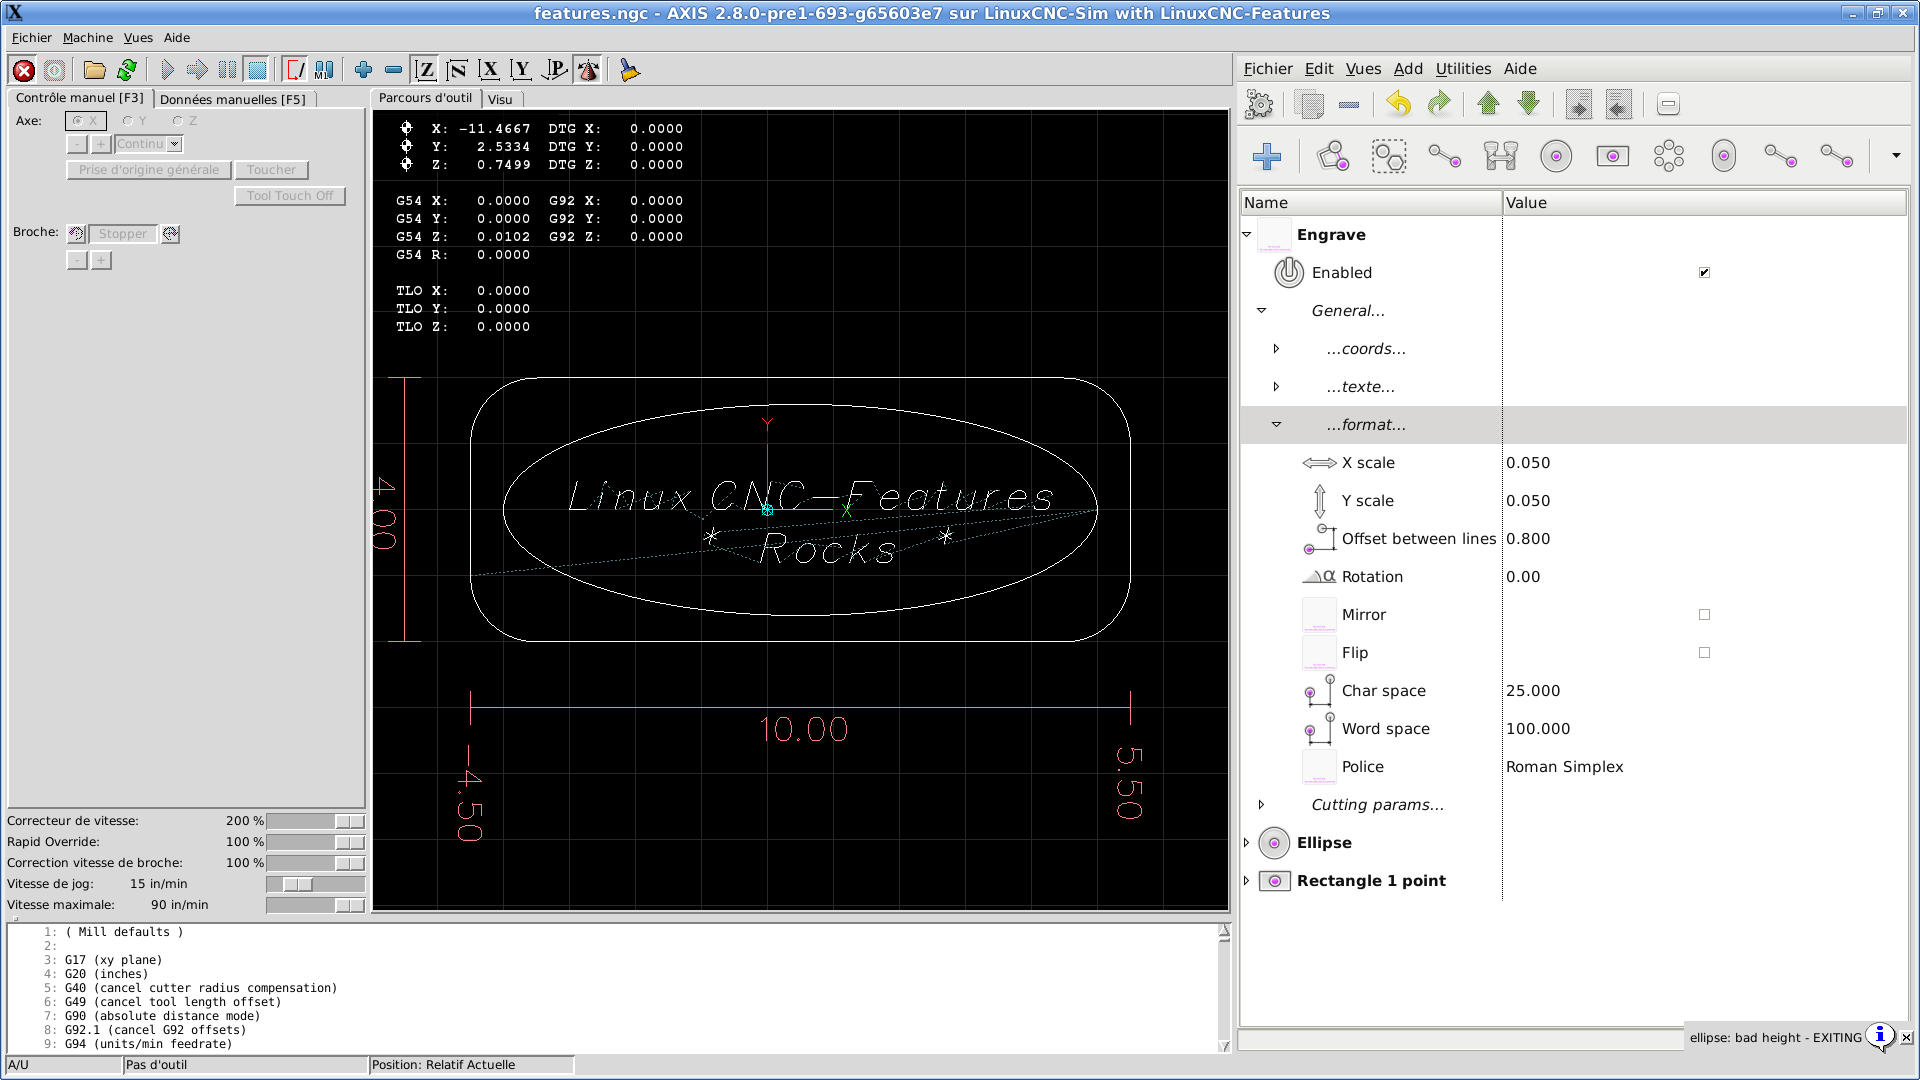This screenshot has width=1920, height=1080.
Task: Switch to Données manuelles [F5] tab
Action: coord(233,99)
